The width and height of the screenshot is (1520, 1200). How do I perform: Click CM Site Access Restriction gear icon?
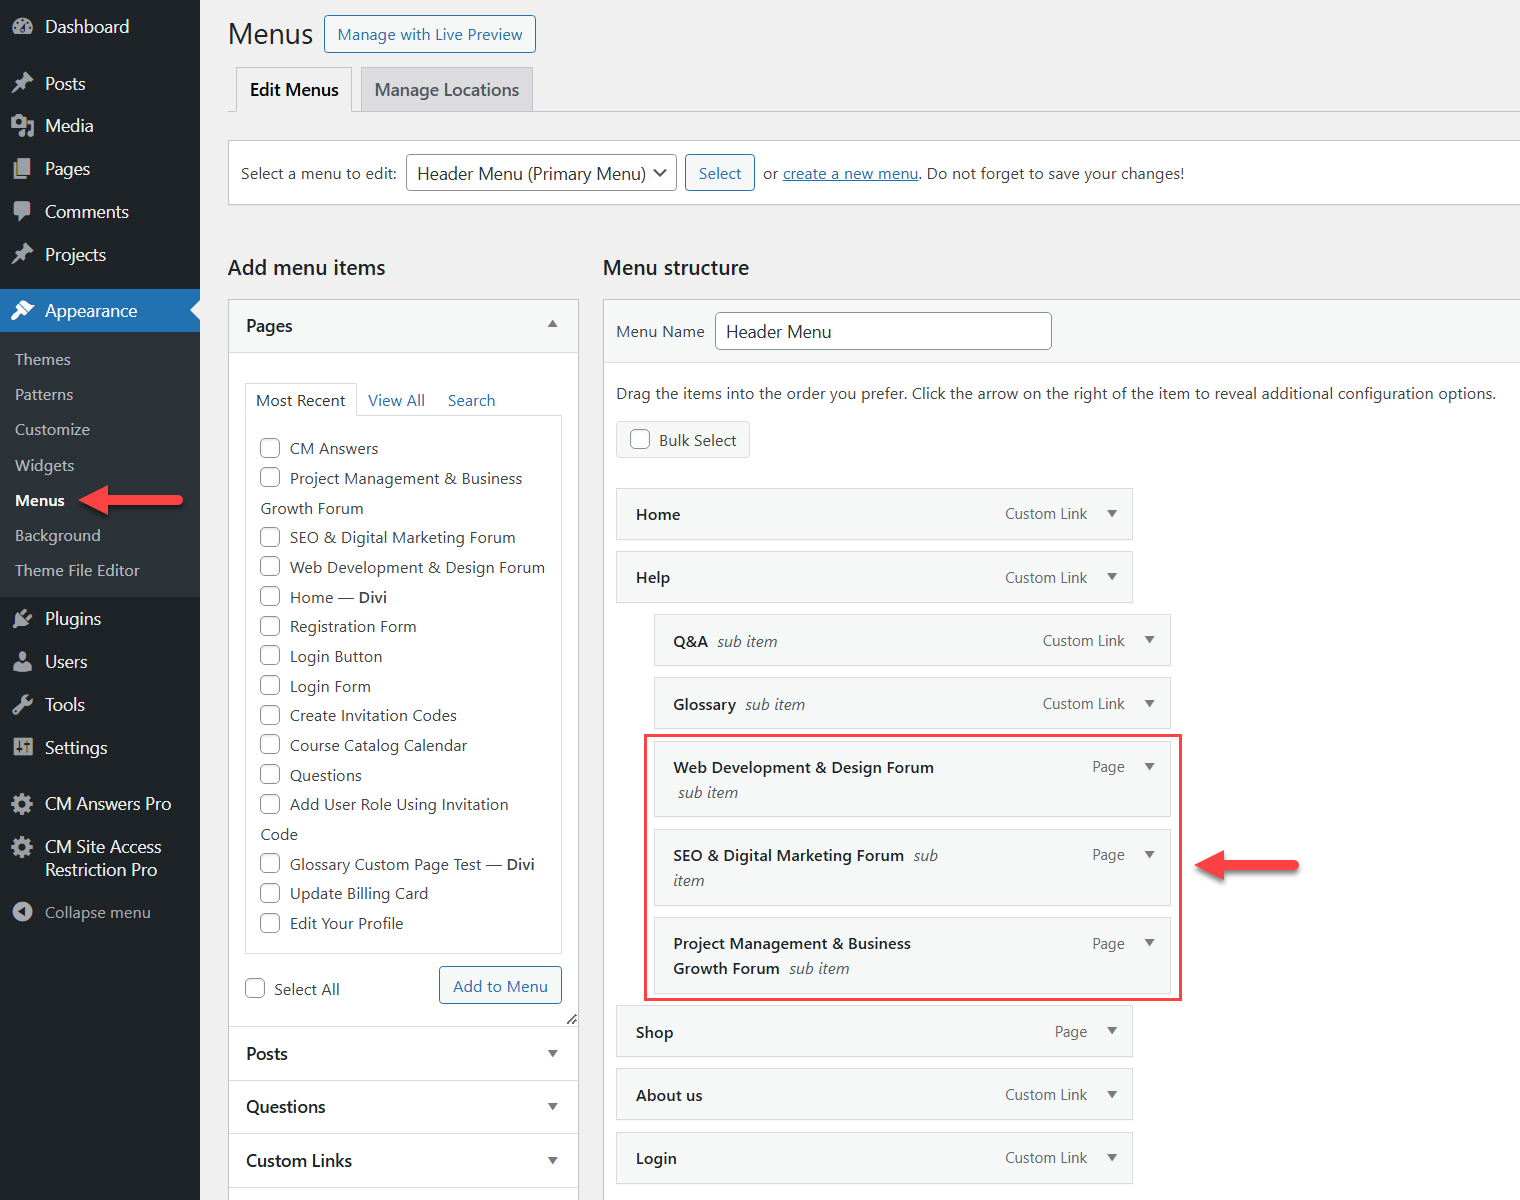pos(22,847)
